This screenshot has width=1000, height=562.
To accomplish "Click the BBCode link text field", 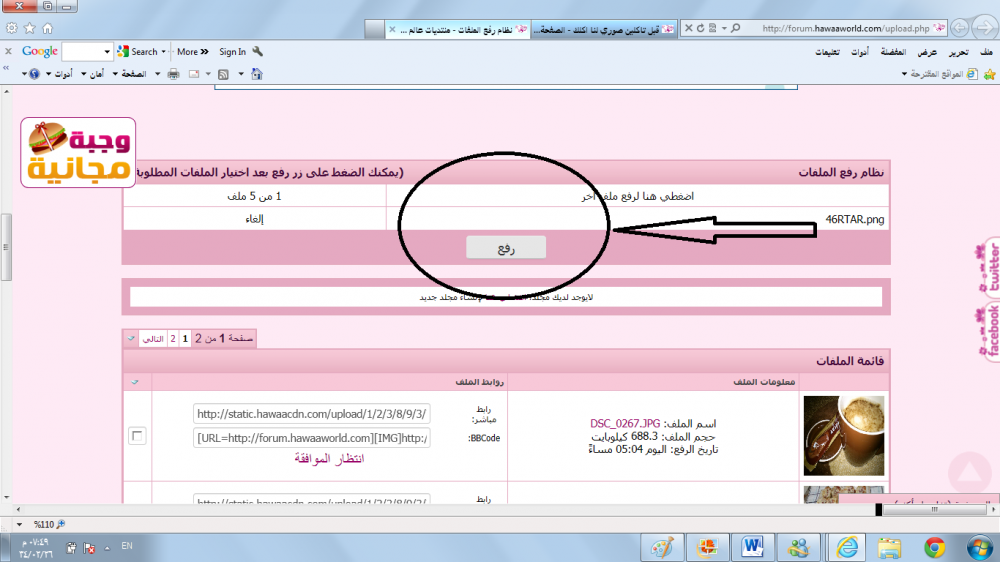I will (312, 438).
